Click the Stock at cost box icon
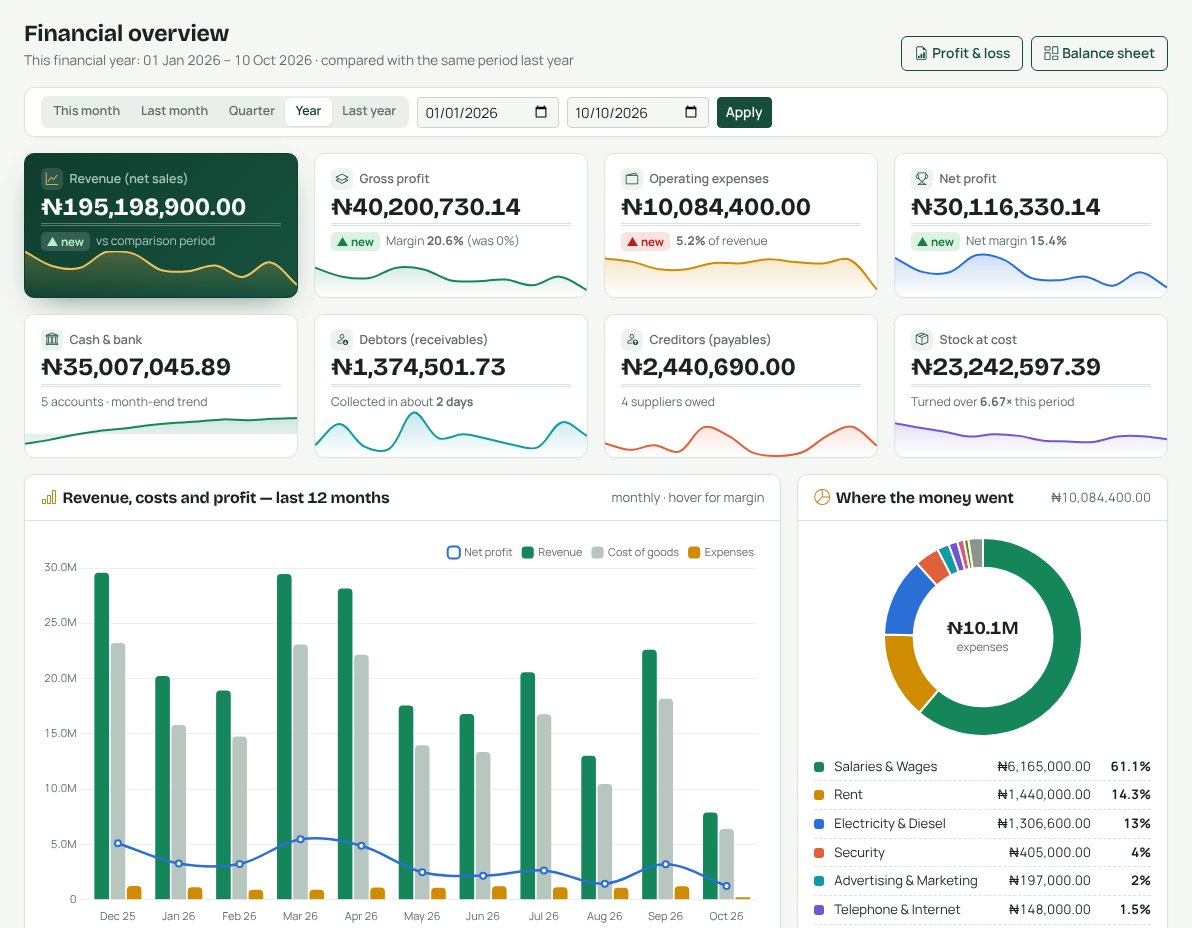1192x928 pixels. click(921, 339)
